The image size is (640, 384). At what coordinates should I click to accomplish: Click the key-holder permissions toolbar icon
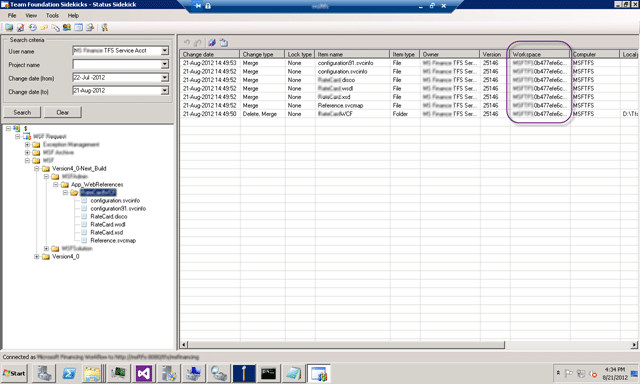[x=104, y=27]
